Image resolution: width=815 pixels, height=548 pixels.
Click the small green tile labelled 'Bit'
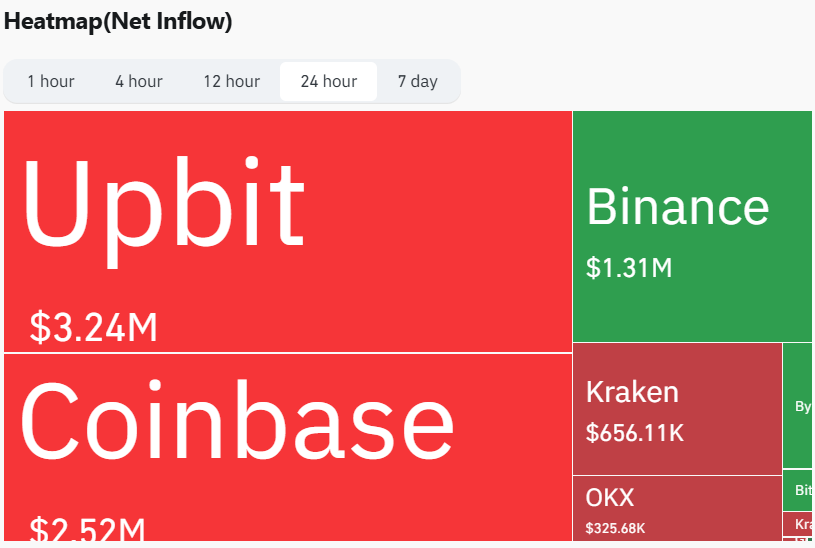pyautogui.click(x=797, y=490)
